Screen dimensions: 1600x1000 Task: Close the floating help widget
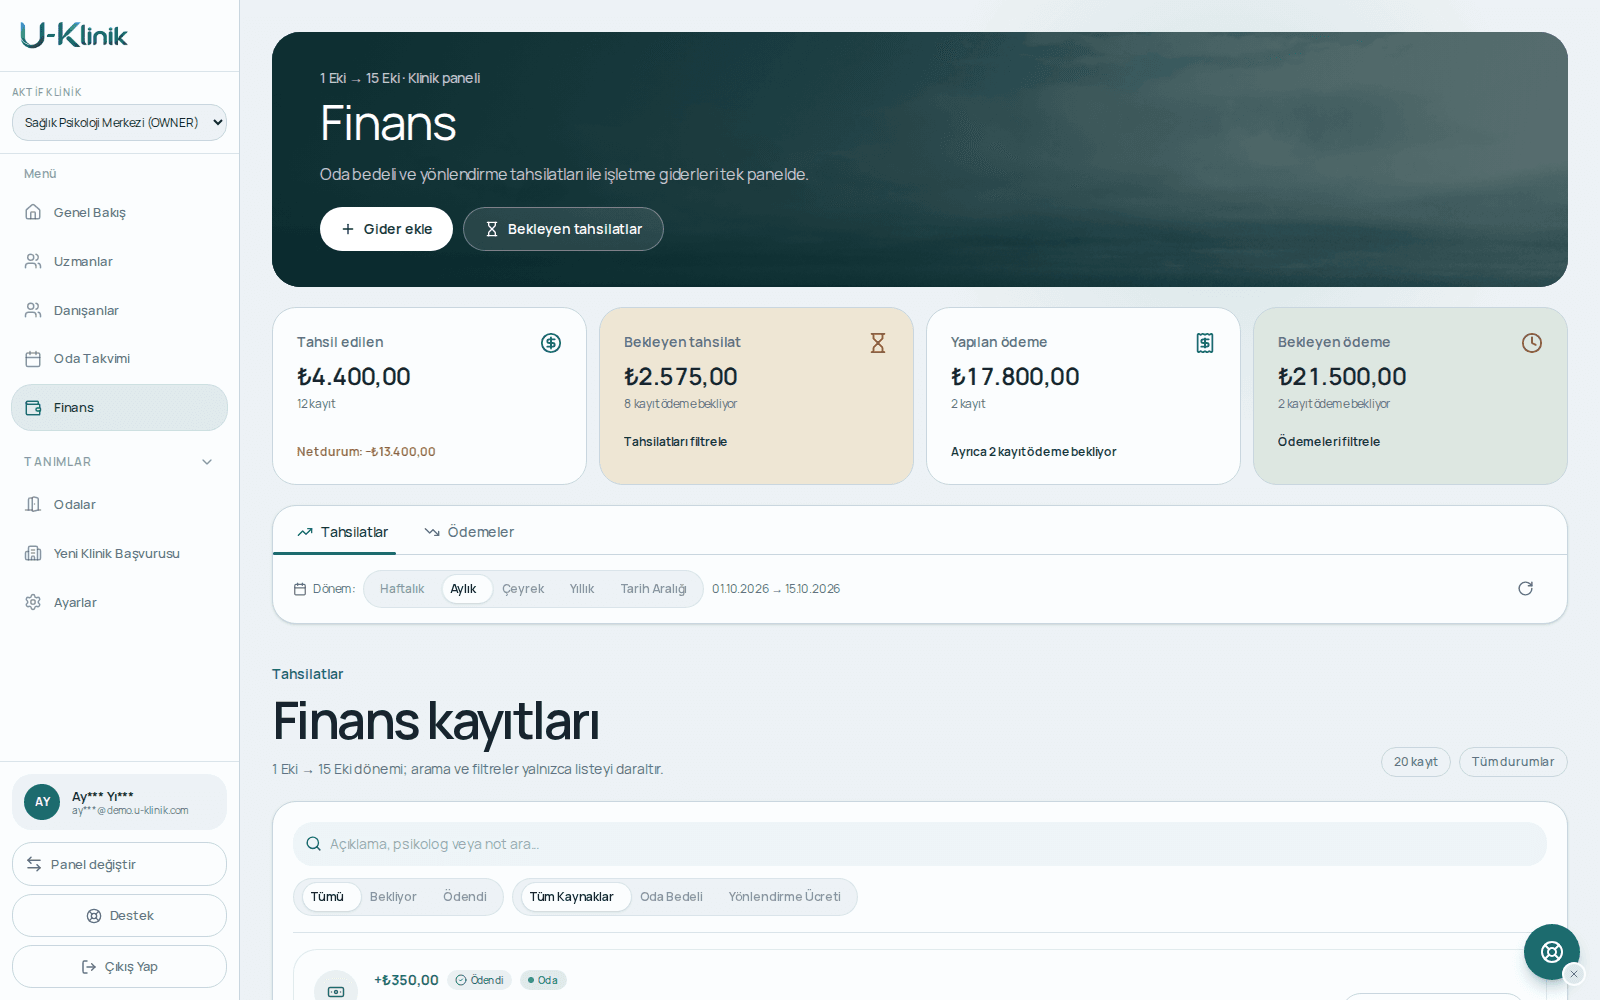coord(1574,974)
